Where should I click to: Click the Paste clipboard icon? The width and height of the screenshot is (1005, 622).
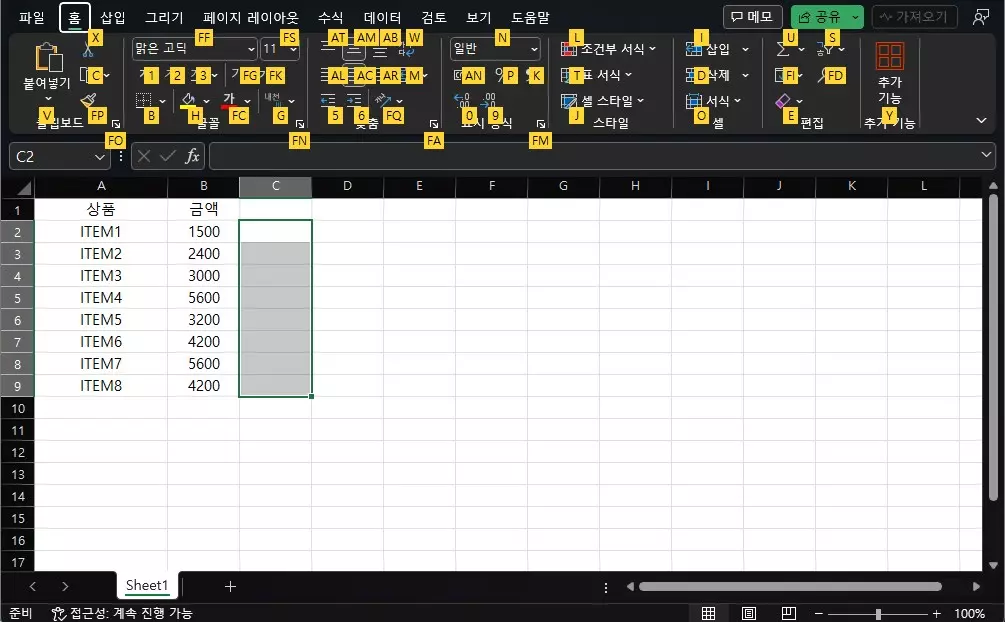49,57
